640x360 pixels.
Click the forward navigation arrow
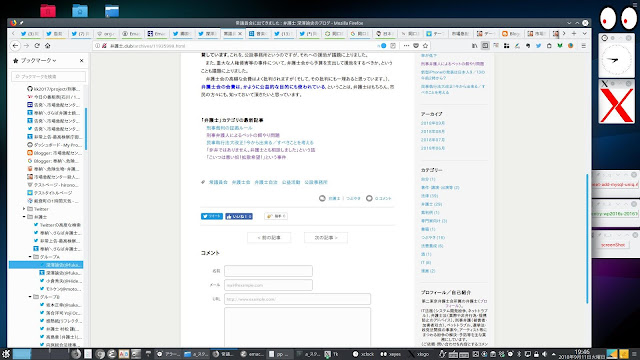pyautogui.click(x=27, y=46)
